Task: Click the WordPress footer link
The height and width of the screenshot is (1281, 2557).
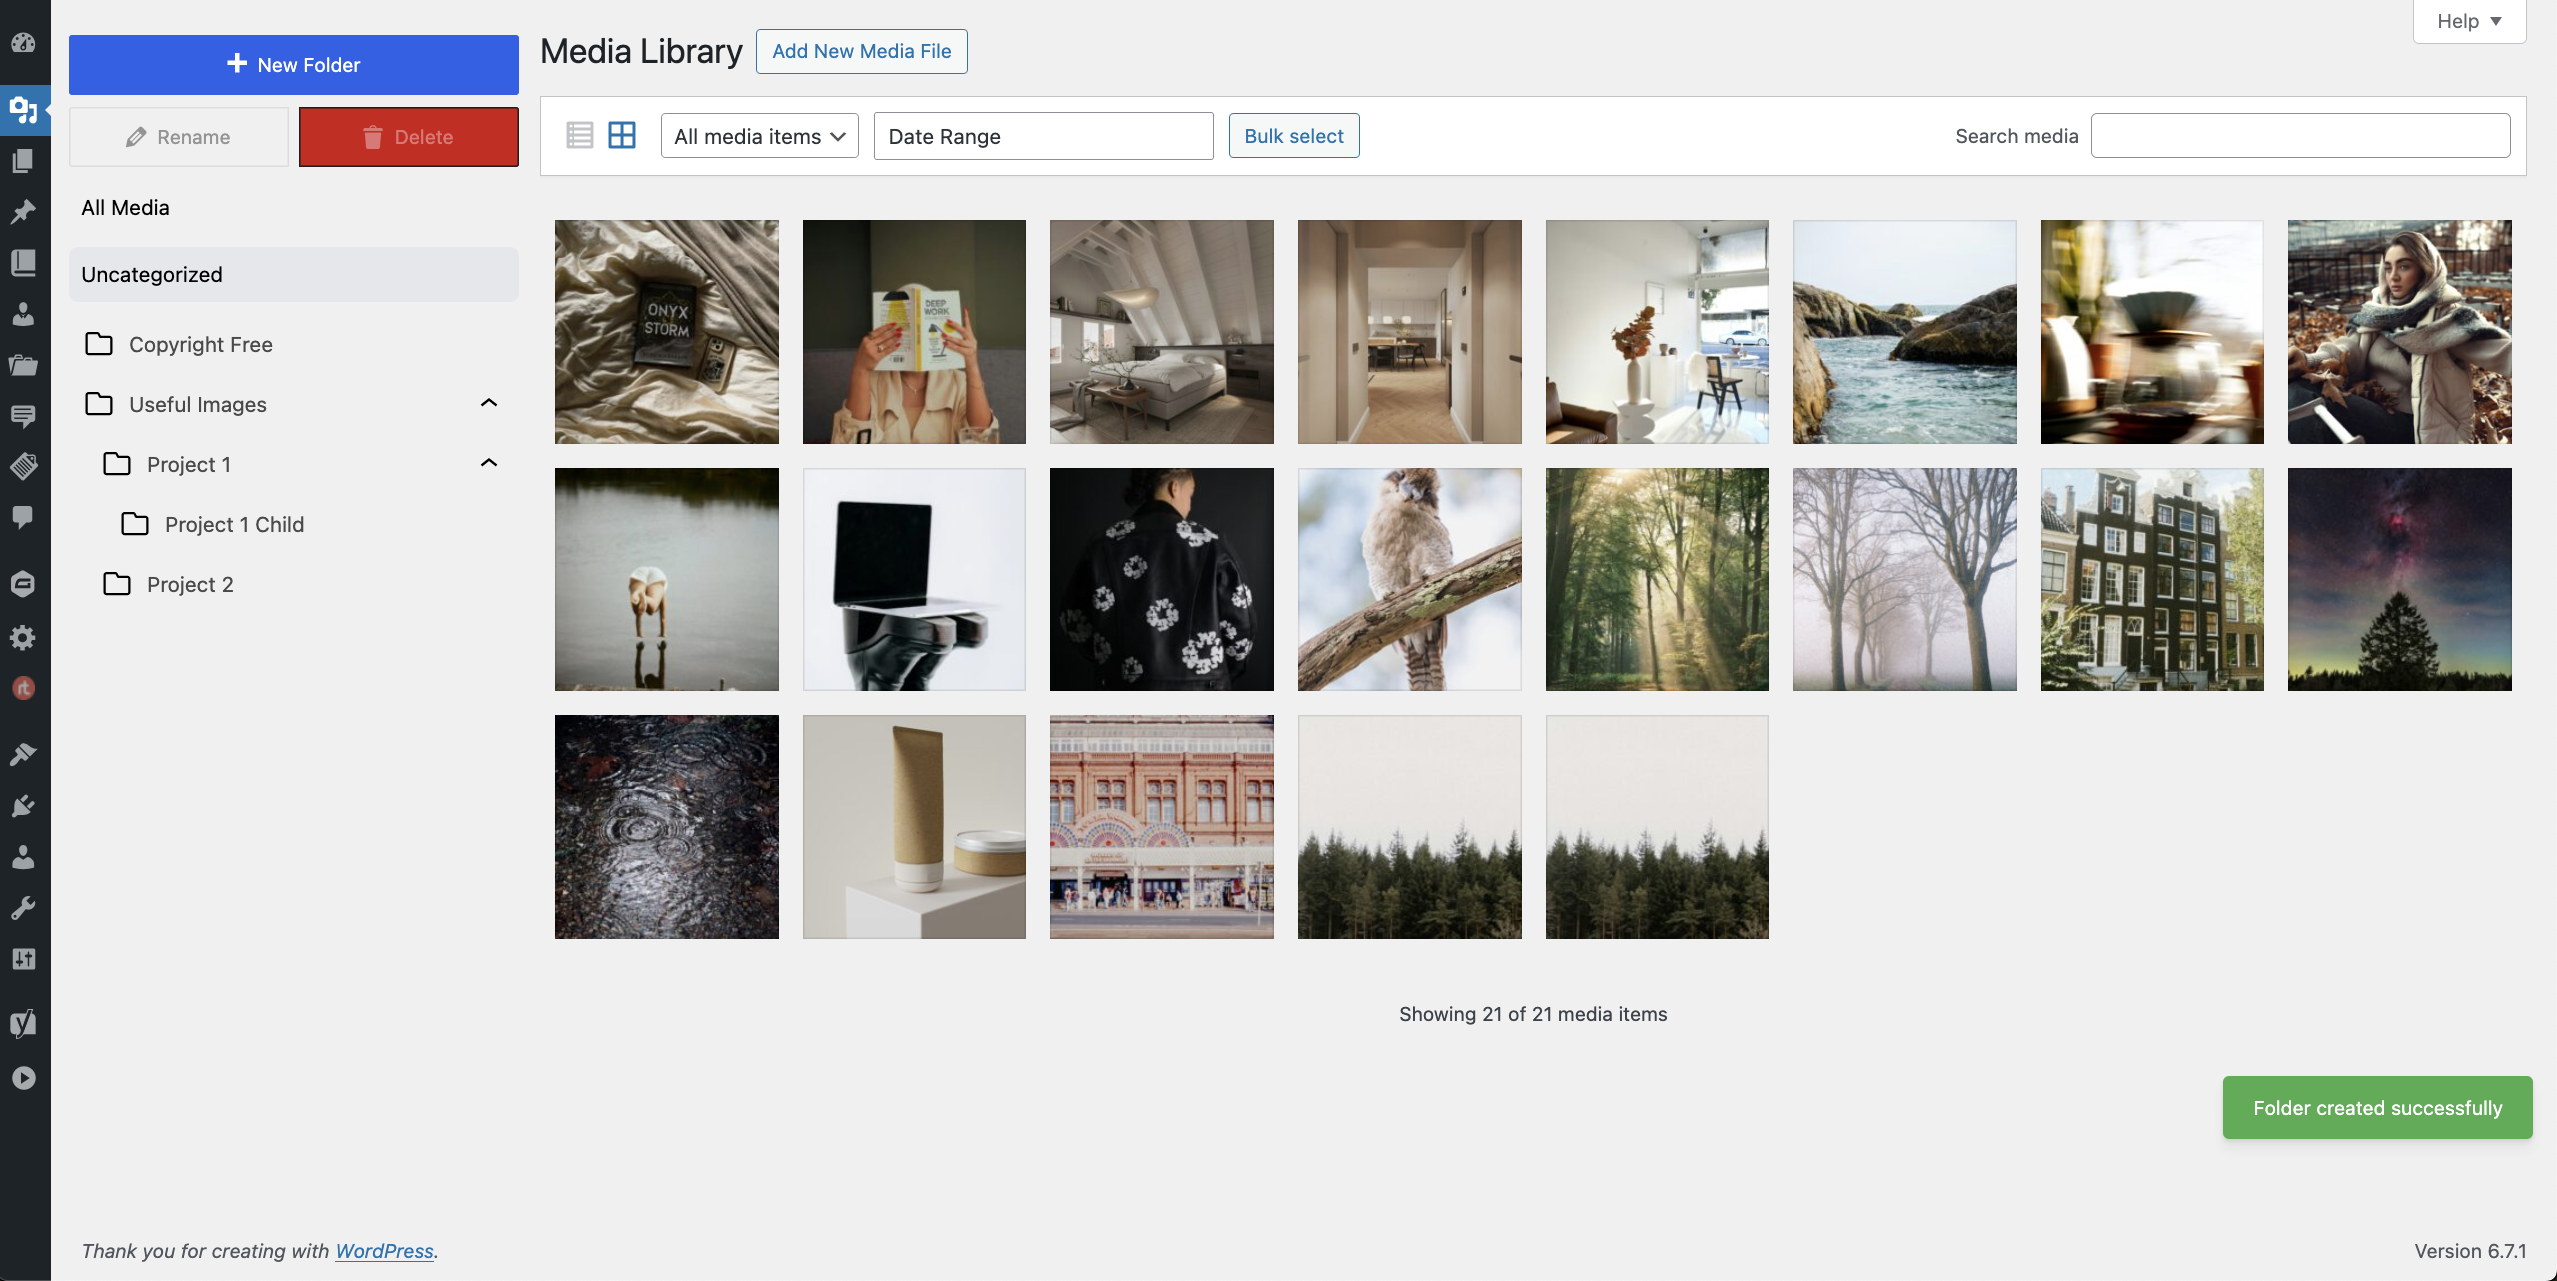Action: tap(384, 1250)
